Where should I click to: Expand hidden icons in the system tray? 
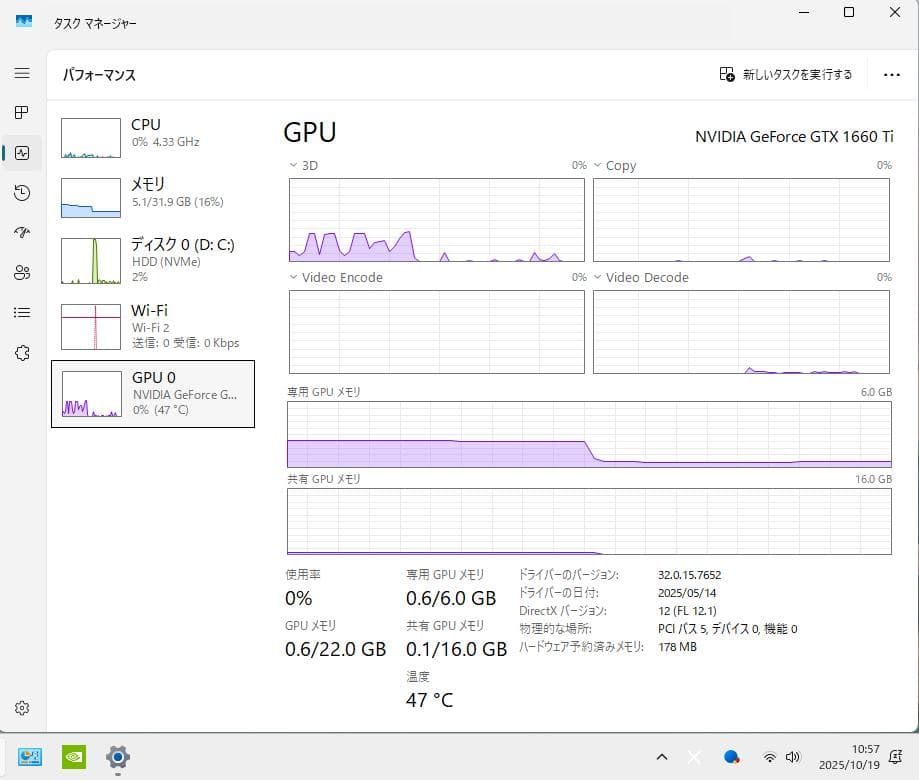[661, 757]
